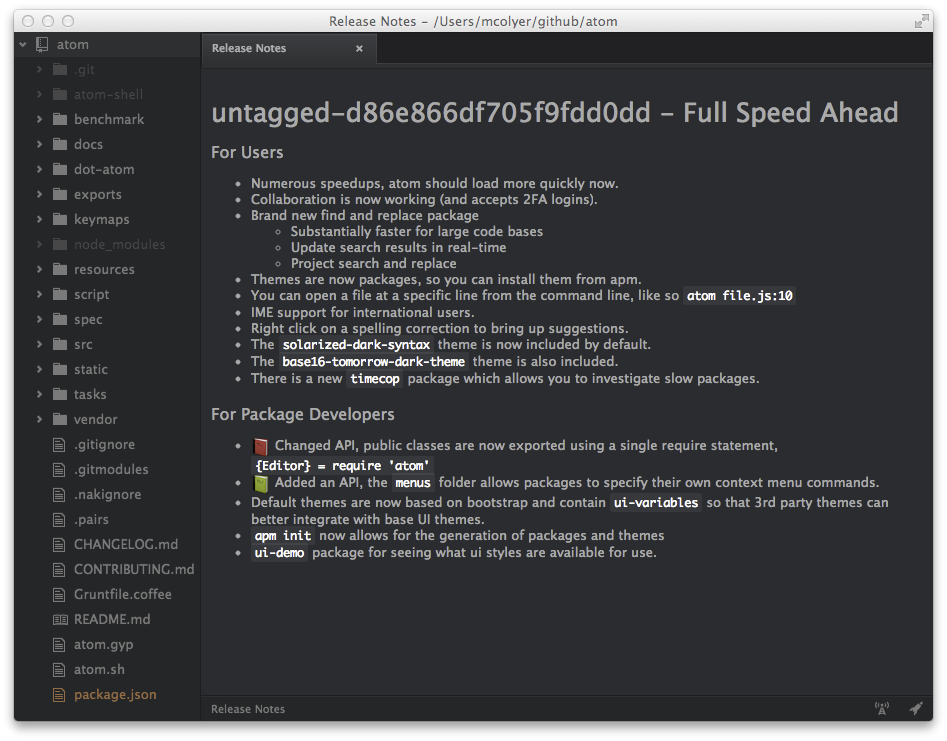Click the 'ui-demo' code label
This screenshot has height=741, width=947.
tap(279, 553)
